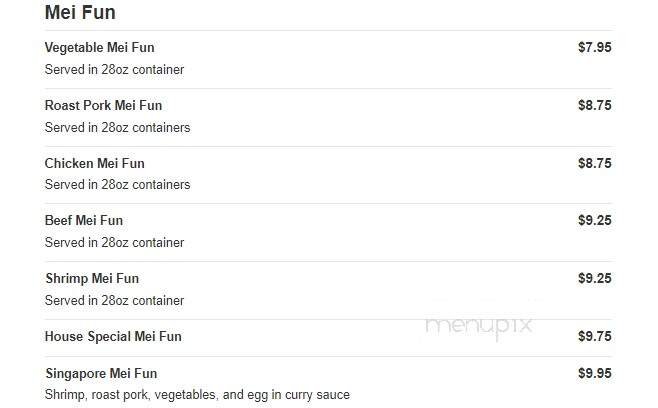This screenshot has width=658, height=408.
Task: Choose the Singapore Mei Fun item
Action: click(101, 374)
